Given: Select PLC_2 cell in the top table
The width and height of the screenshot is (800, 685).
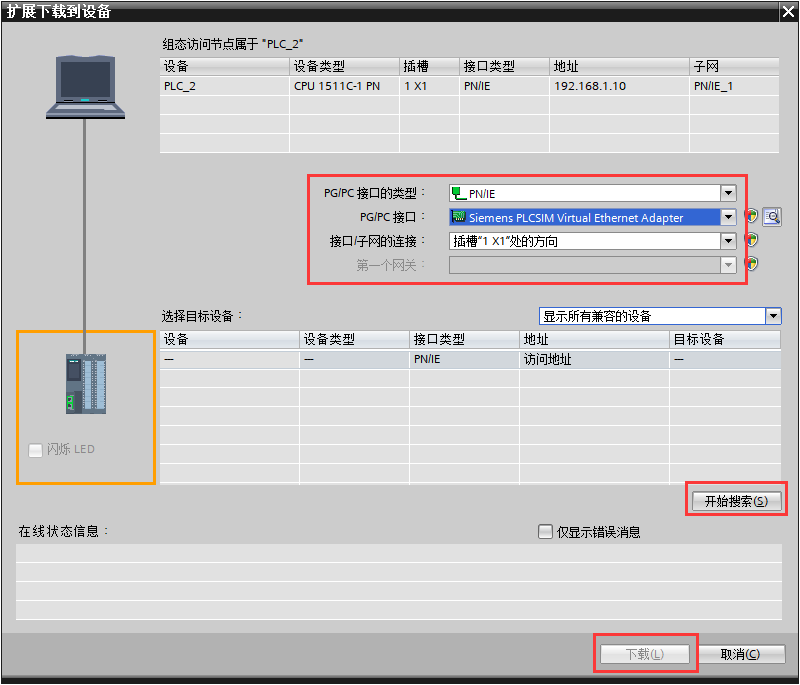Looking at the screenshot, I should pyautogui.click(x=224, y=86).
